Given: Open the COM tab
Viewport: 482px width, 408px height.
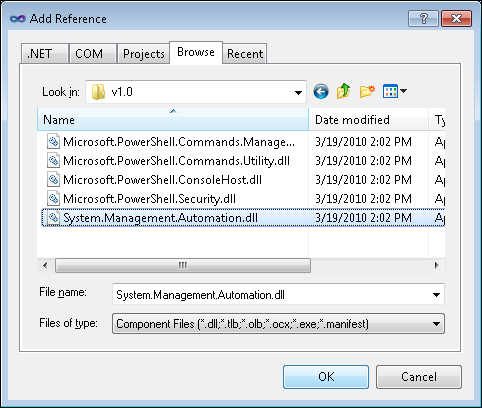Looking at the screenshot, I should pyautogui.click(x=93, y=53).
